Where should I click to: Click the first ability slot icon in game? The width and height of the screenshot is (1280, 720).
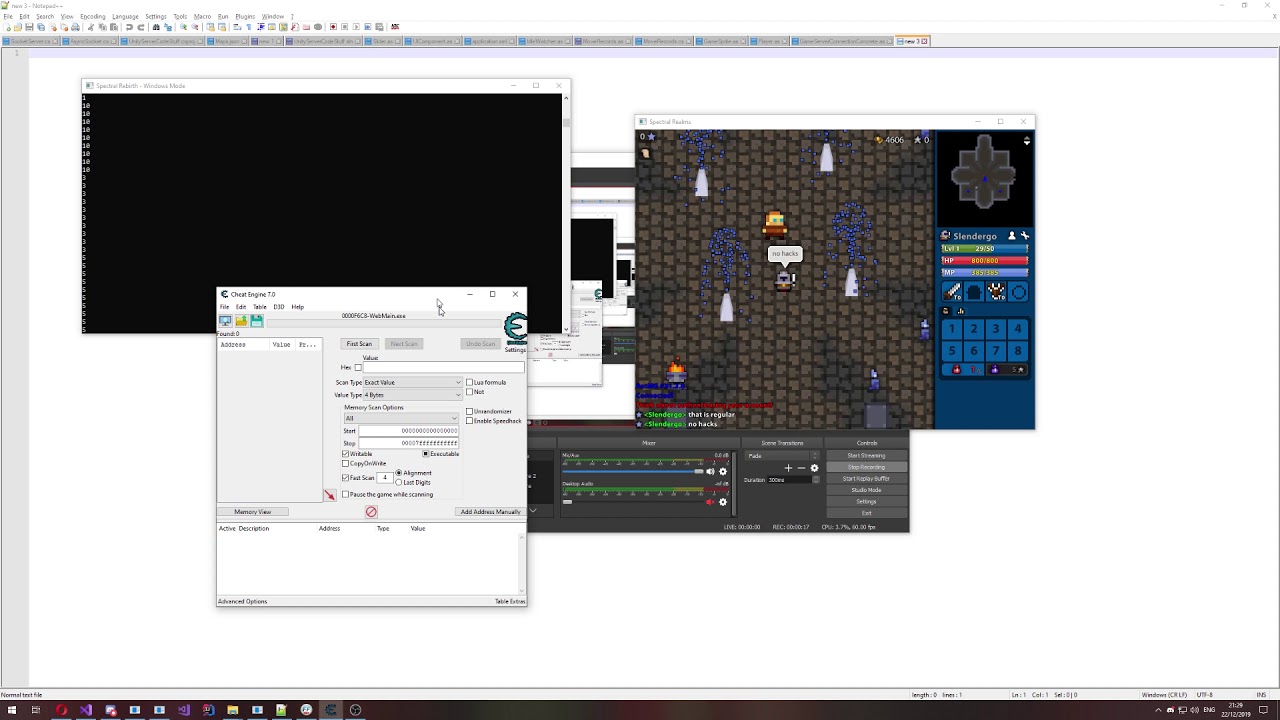[951, 292]
